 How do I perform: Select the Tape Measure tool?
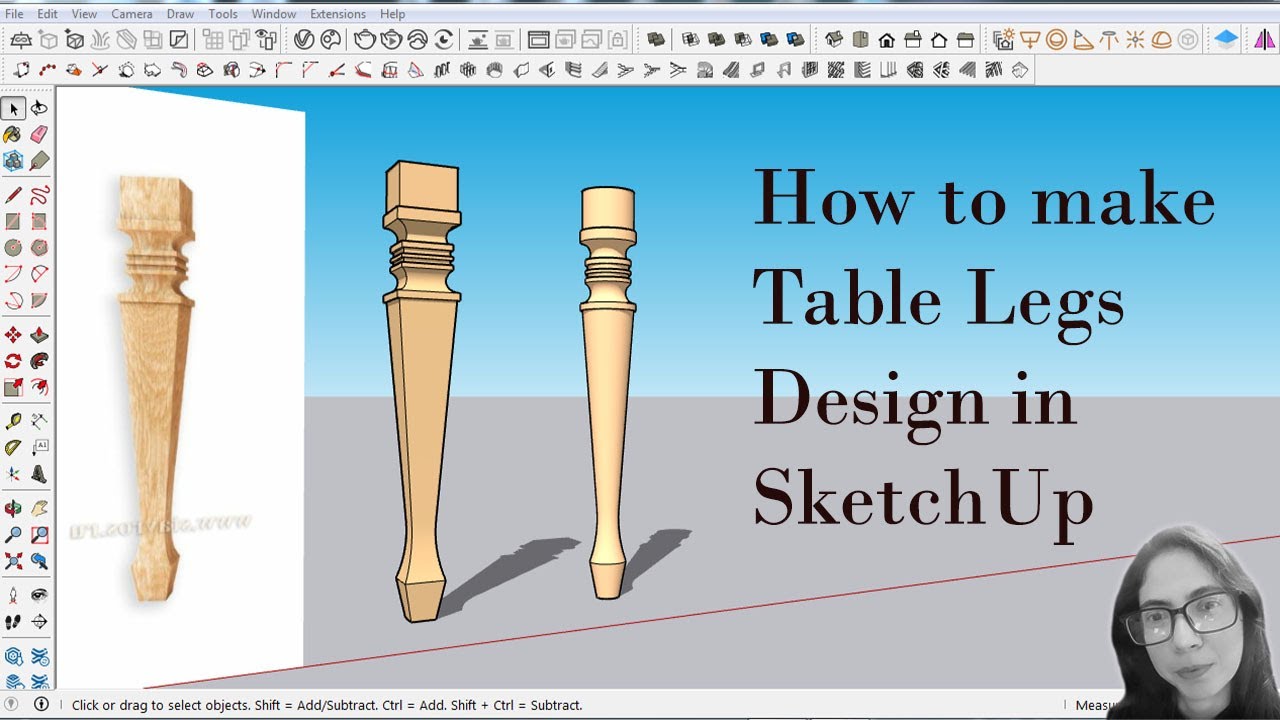[14, 421]
